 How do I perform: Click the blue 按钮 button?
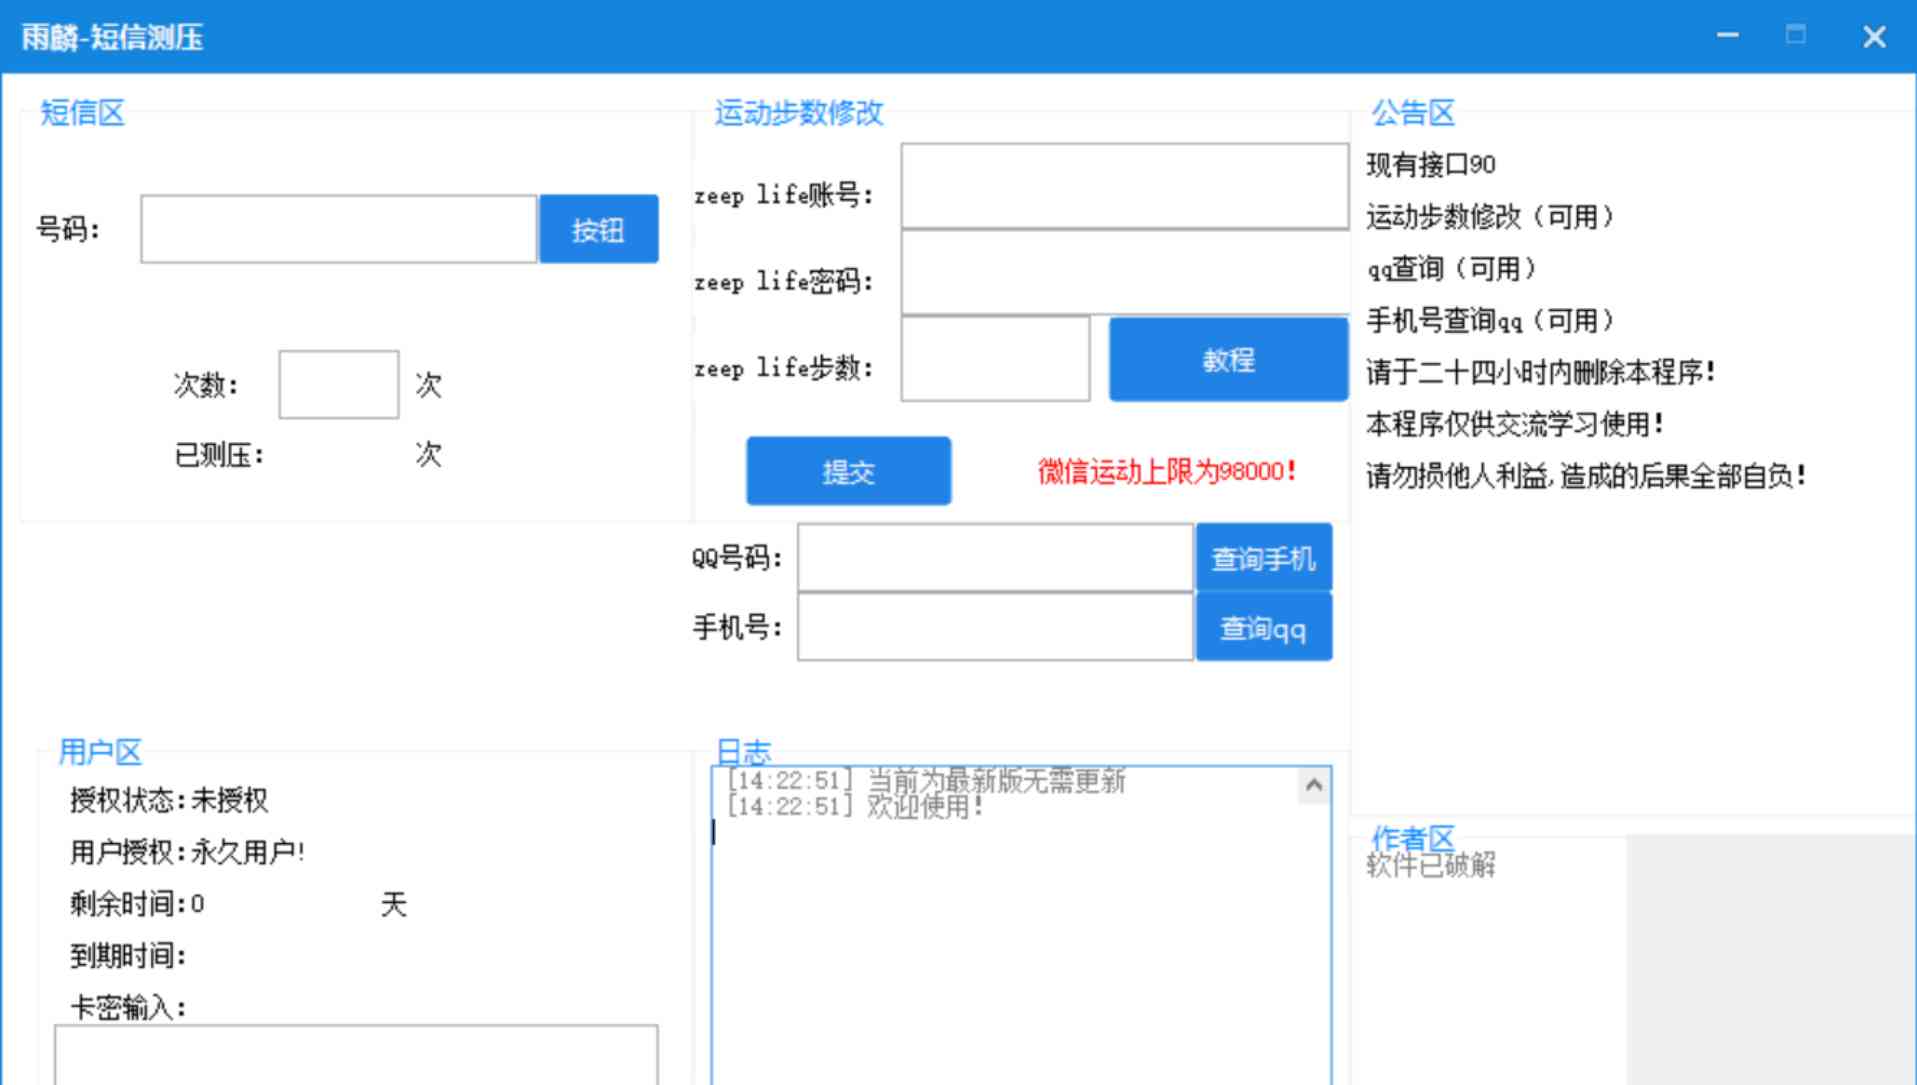tap(598, 229)
